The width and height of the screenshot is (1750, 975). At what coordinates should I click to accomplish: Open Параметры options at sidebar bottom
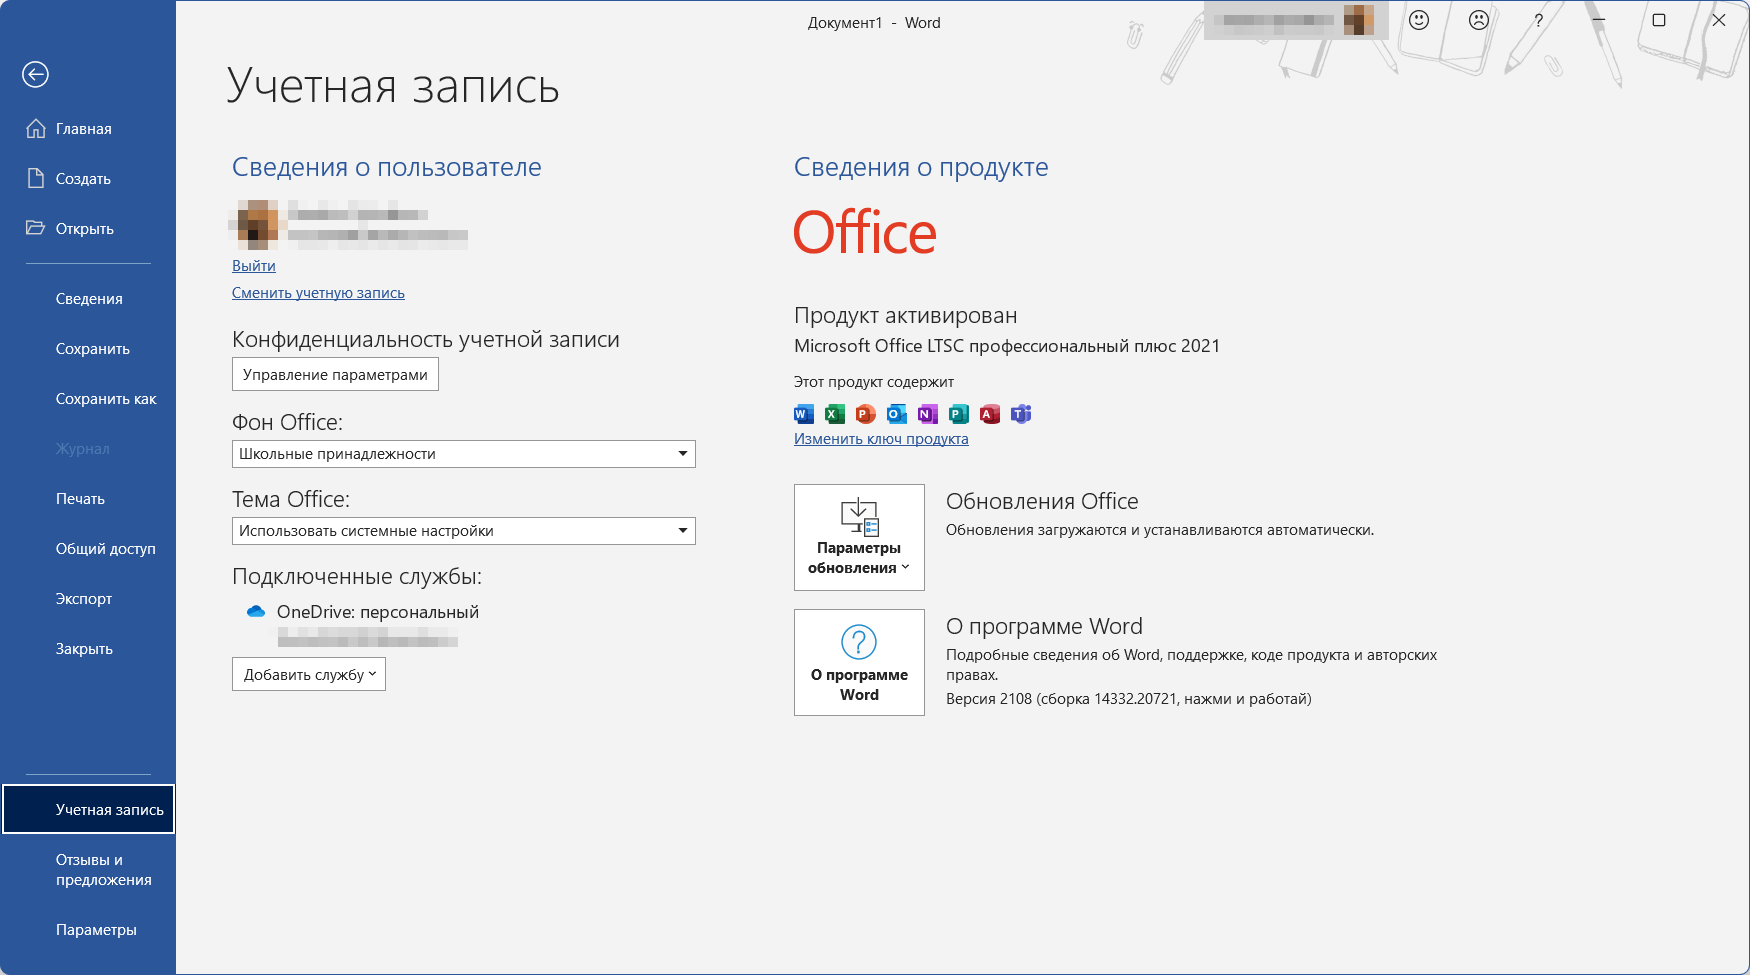[96, 930]
